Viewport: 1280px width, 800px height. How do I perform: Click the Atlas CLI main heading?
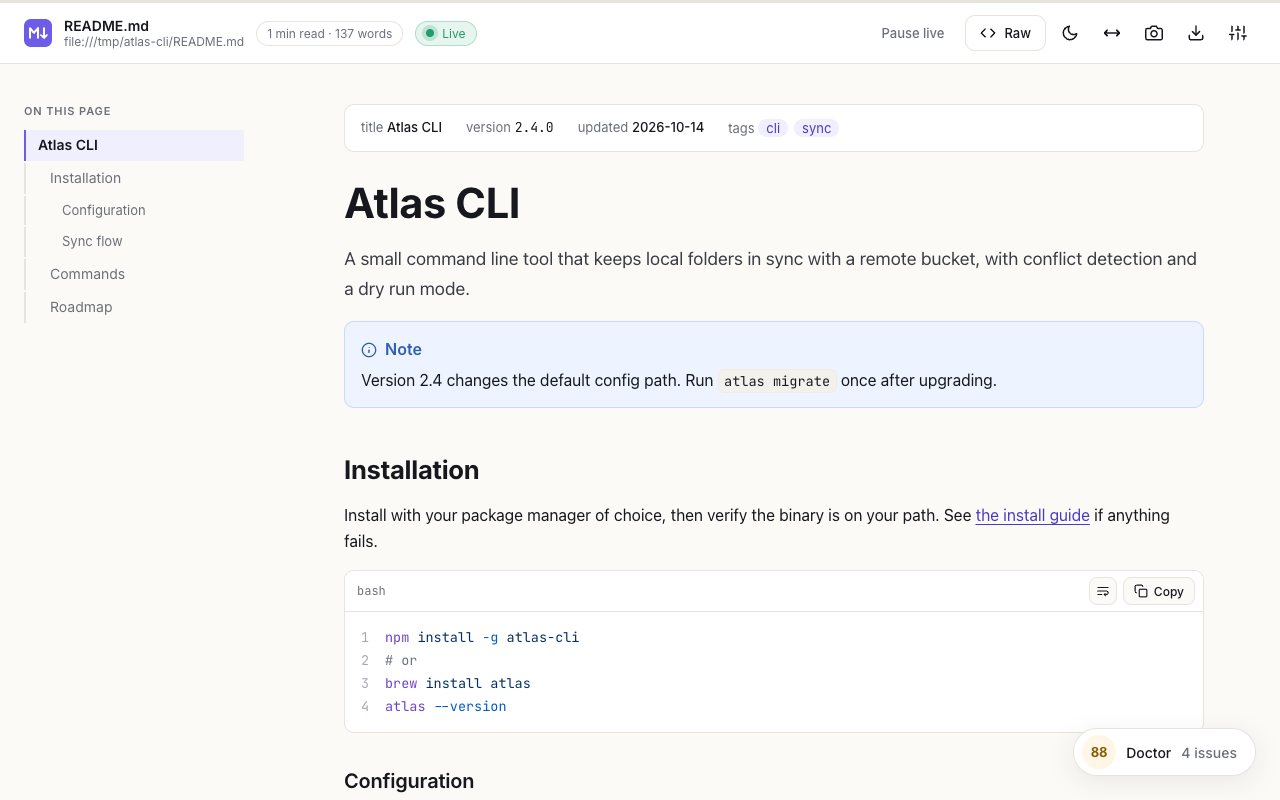[x=432, y=203]
